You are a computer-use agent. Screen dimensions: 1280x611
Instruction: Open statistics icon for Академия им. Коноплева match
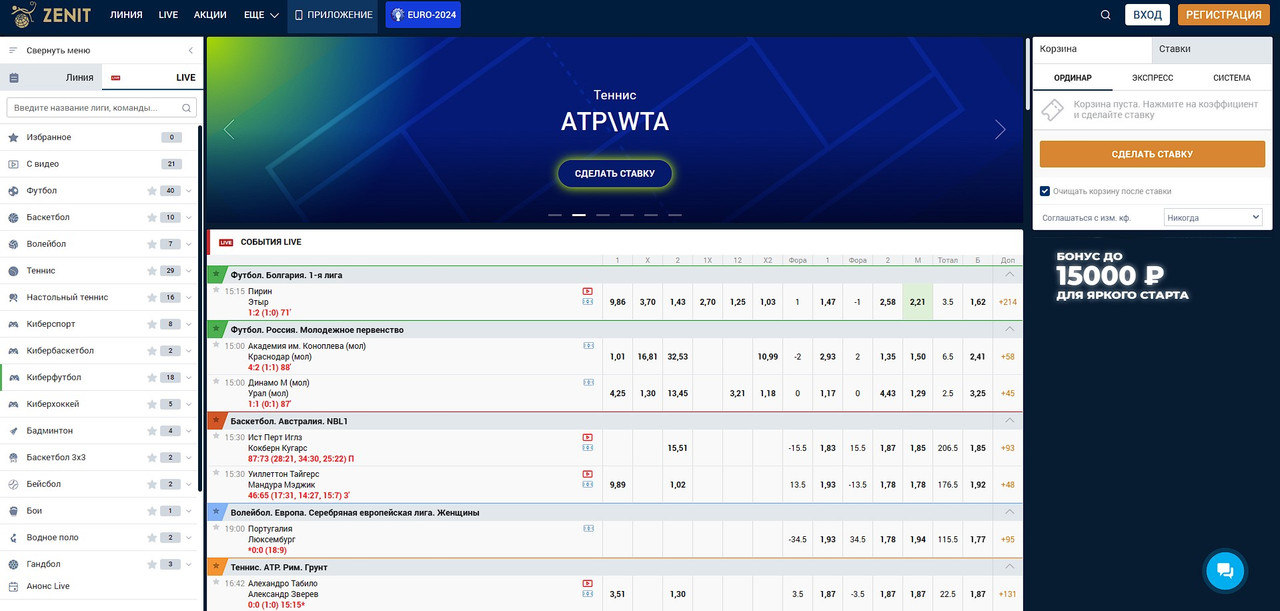click(588, 346)
